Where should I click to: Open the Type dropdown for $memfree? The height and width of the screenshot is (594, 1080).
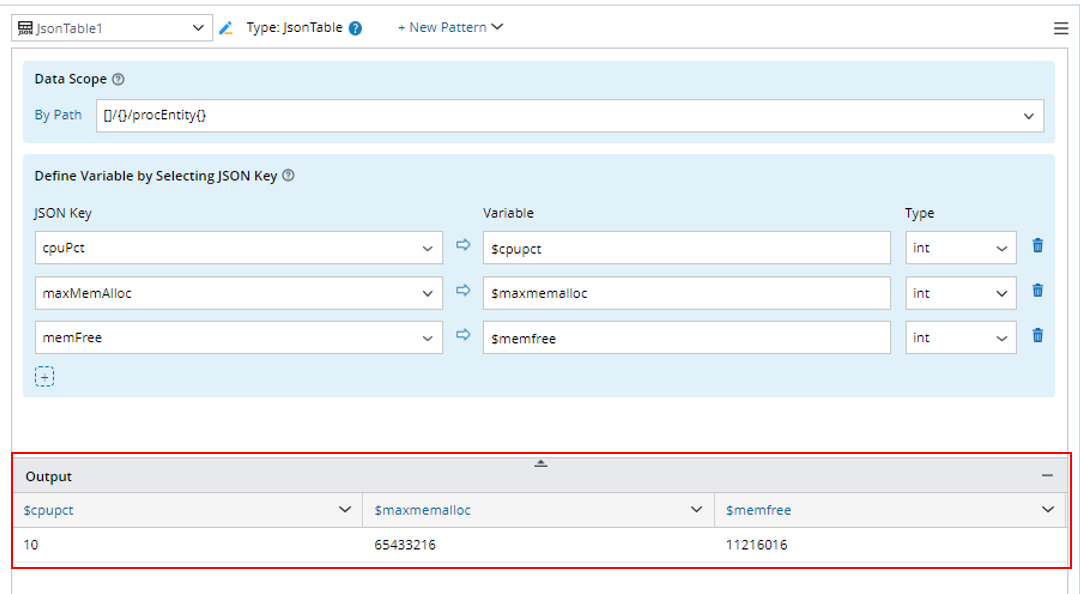tap(1001, 338)
